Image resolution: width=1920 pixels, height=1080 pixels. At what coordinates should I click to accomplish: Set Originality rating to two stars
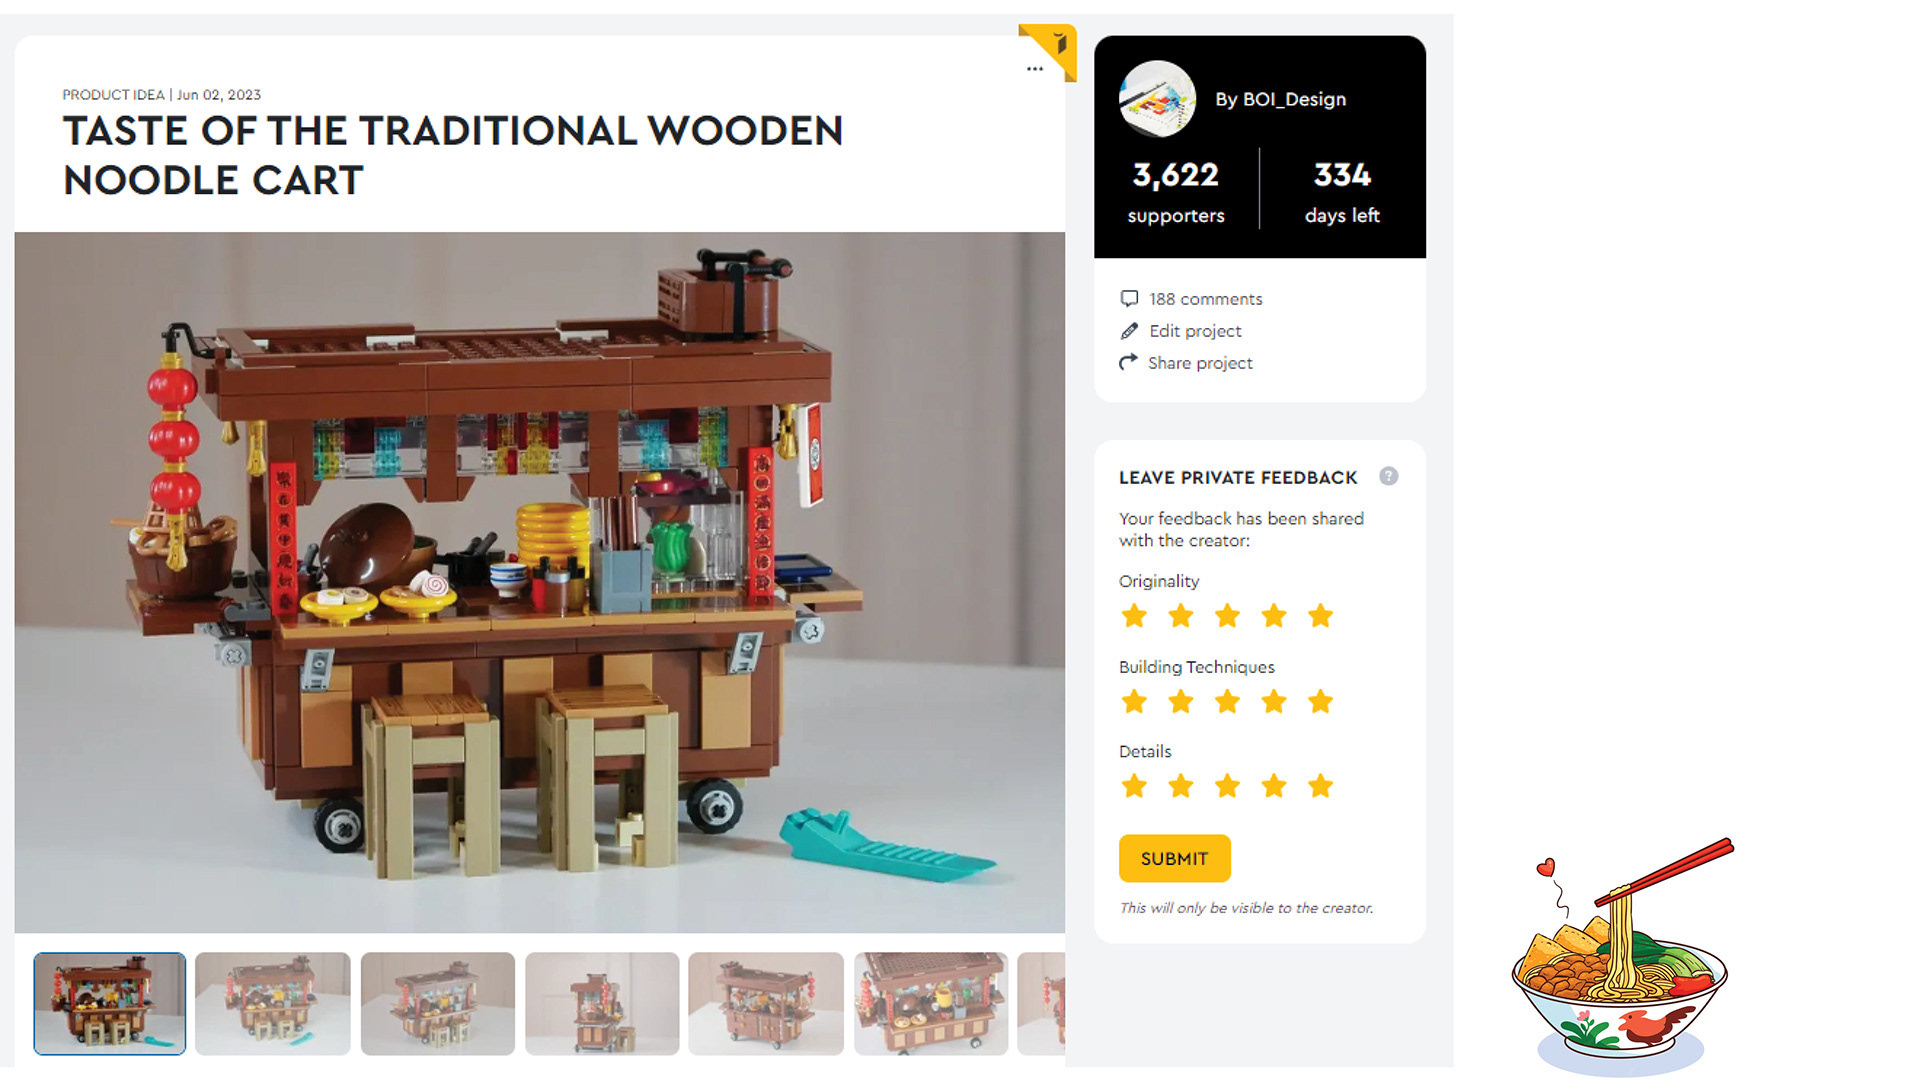[1181, 616]
